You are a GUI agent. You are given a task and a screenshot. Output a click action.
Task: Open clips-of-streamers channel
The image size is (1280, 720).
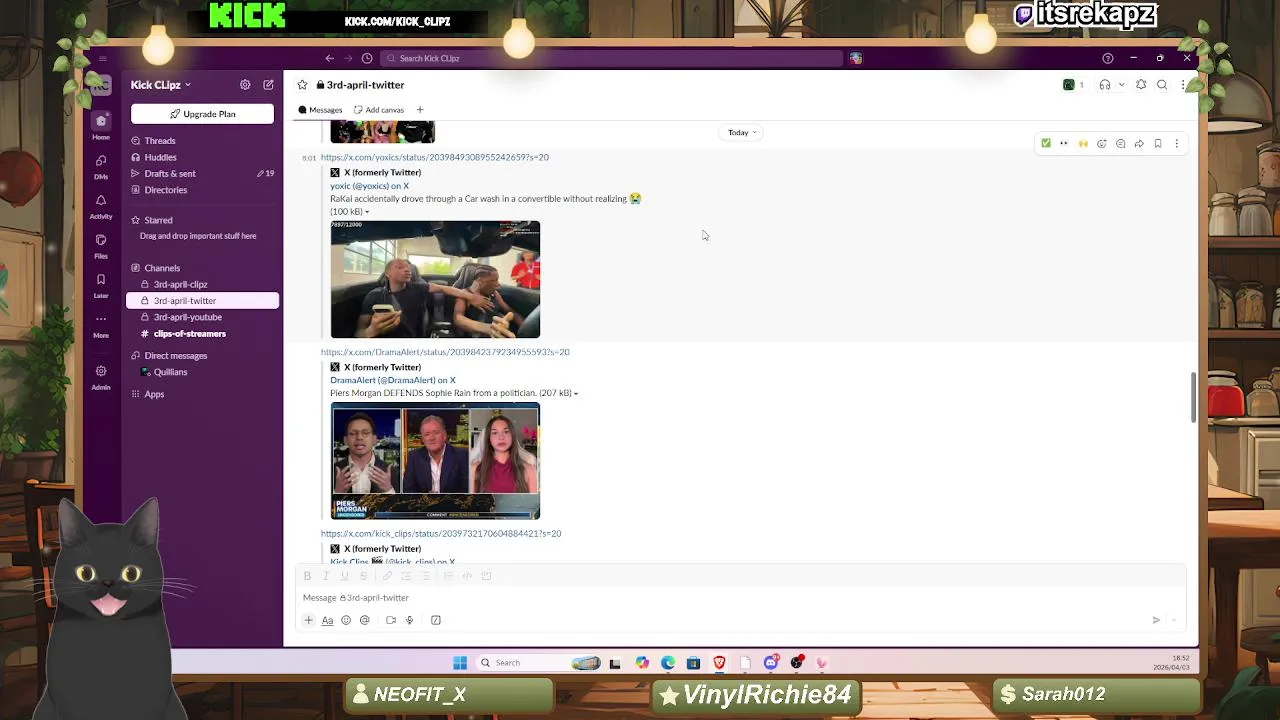coord(190,334)
